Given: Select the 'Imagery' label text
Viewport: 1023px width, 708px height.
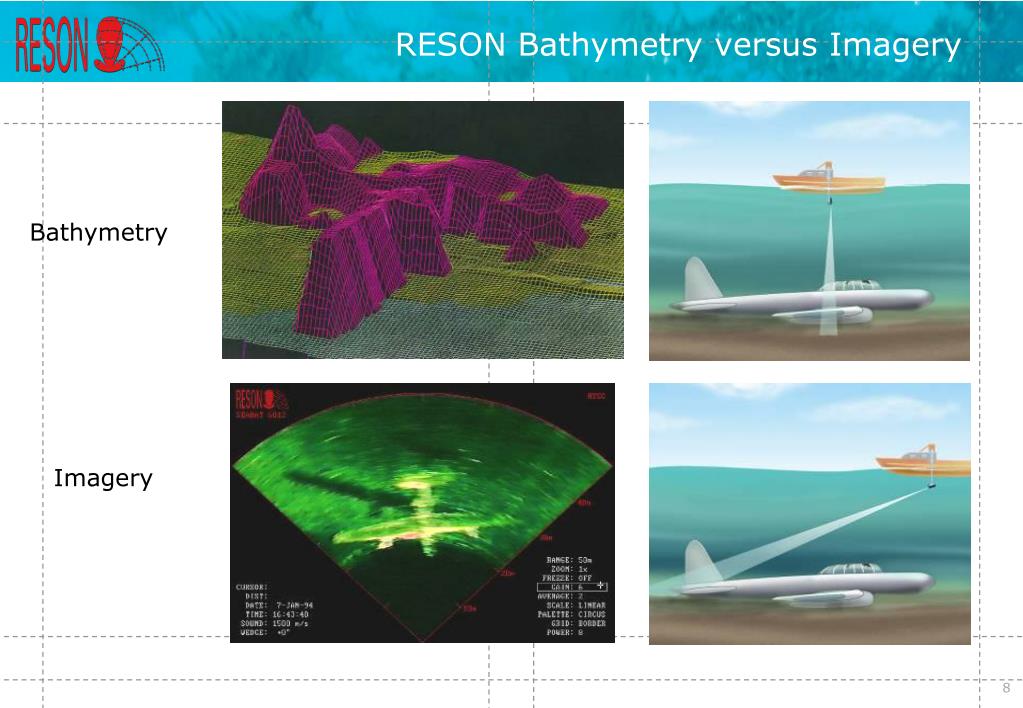Looking at the screenshot, I should 102,478.
